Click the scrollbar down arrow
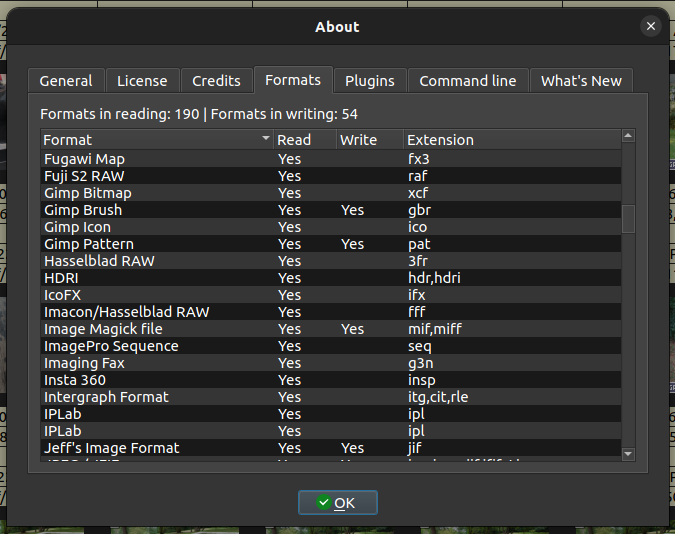675x534 pixels. pyautogui.click(x=628, y=453)
